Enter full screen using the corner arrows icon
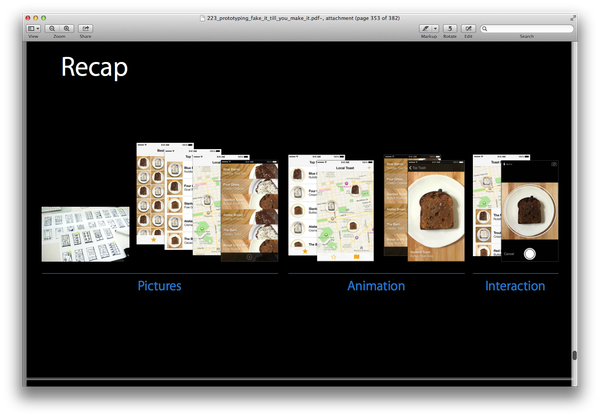 click(x=572, y=18)
